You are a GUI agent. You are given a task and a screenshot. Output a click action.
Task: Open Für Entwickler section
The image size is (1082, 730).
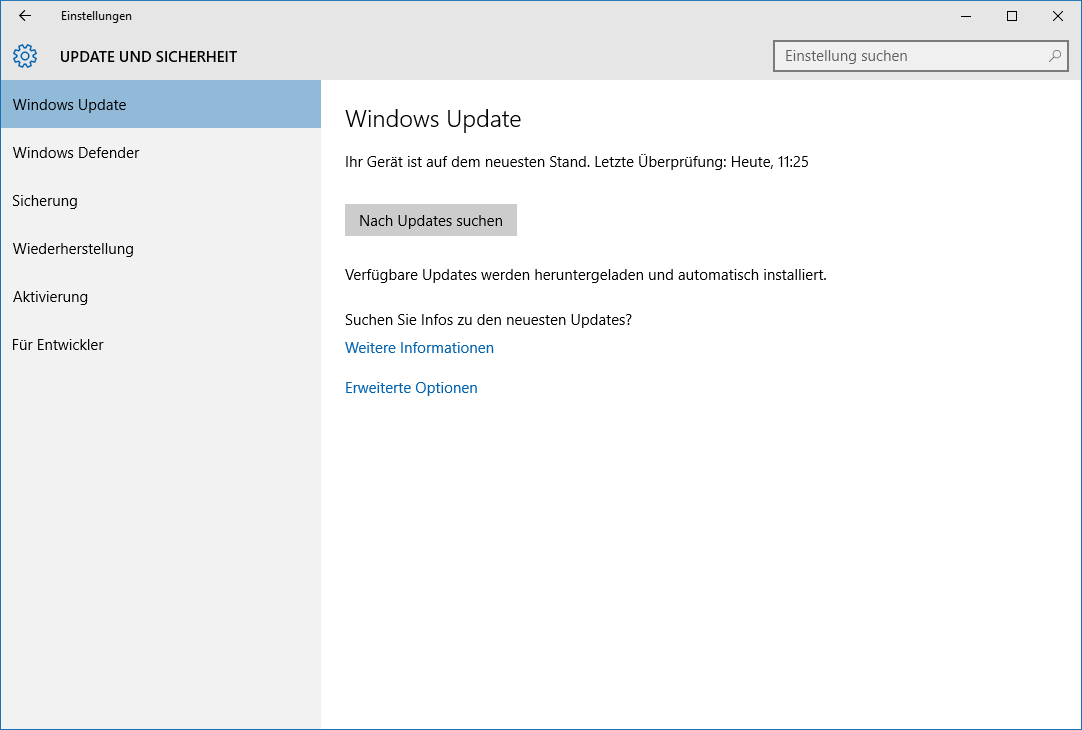(x=161, y=344)
